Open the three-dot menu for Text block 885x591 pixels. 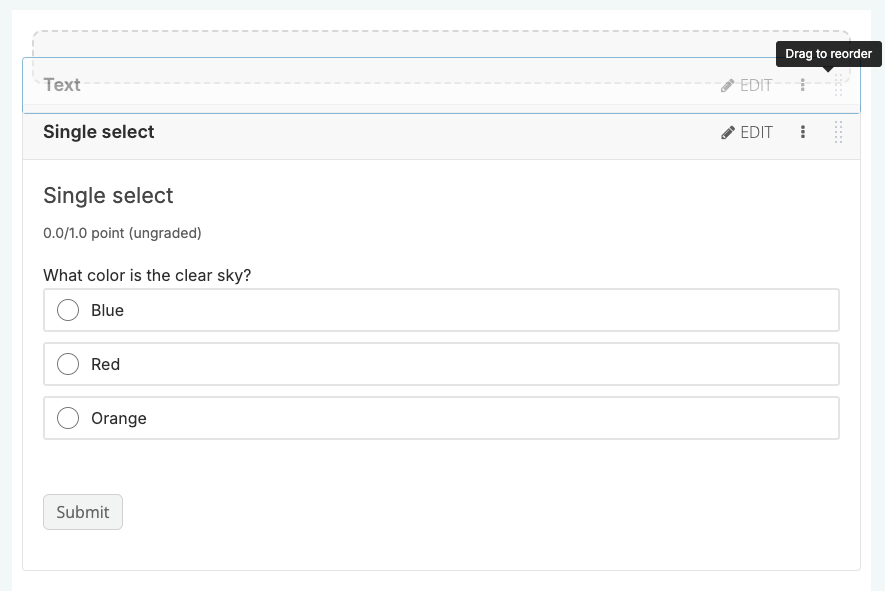pyautogui.click(x=803, y=86)
